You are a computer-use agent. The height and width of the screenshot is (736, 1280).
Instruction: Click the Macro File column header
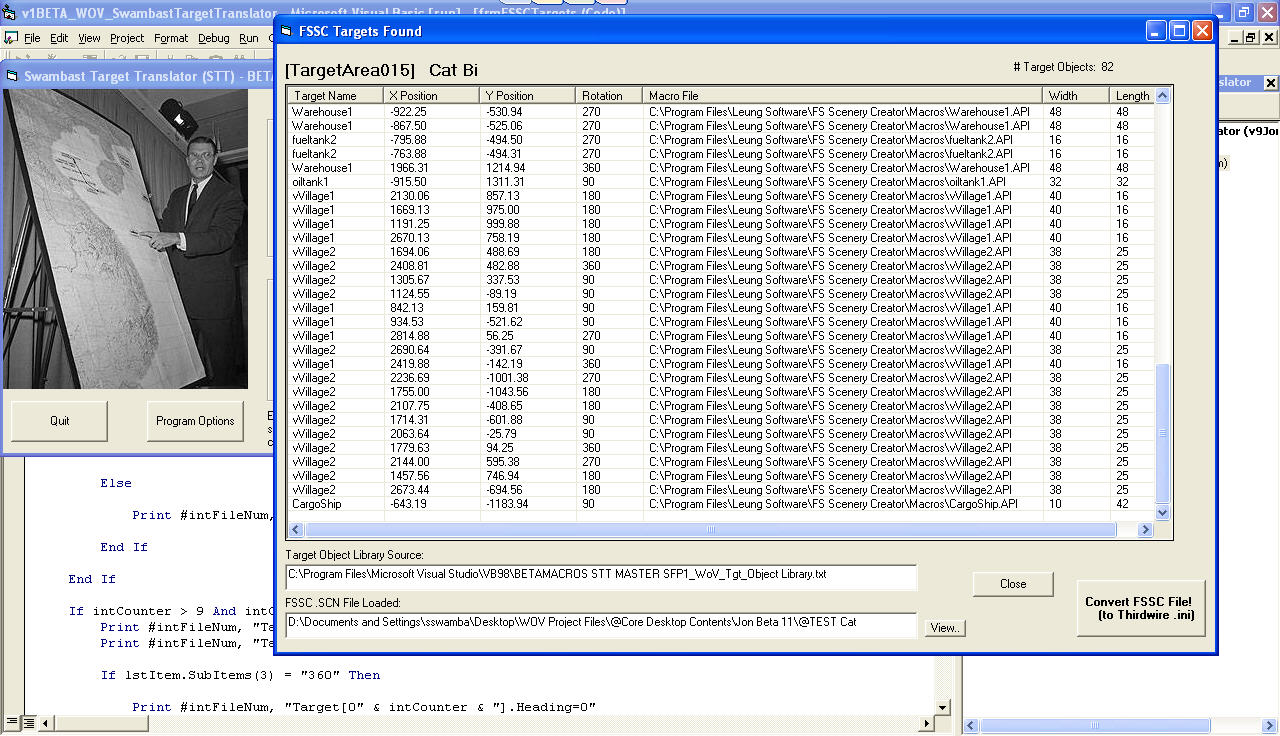[x=843, y=96]
